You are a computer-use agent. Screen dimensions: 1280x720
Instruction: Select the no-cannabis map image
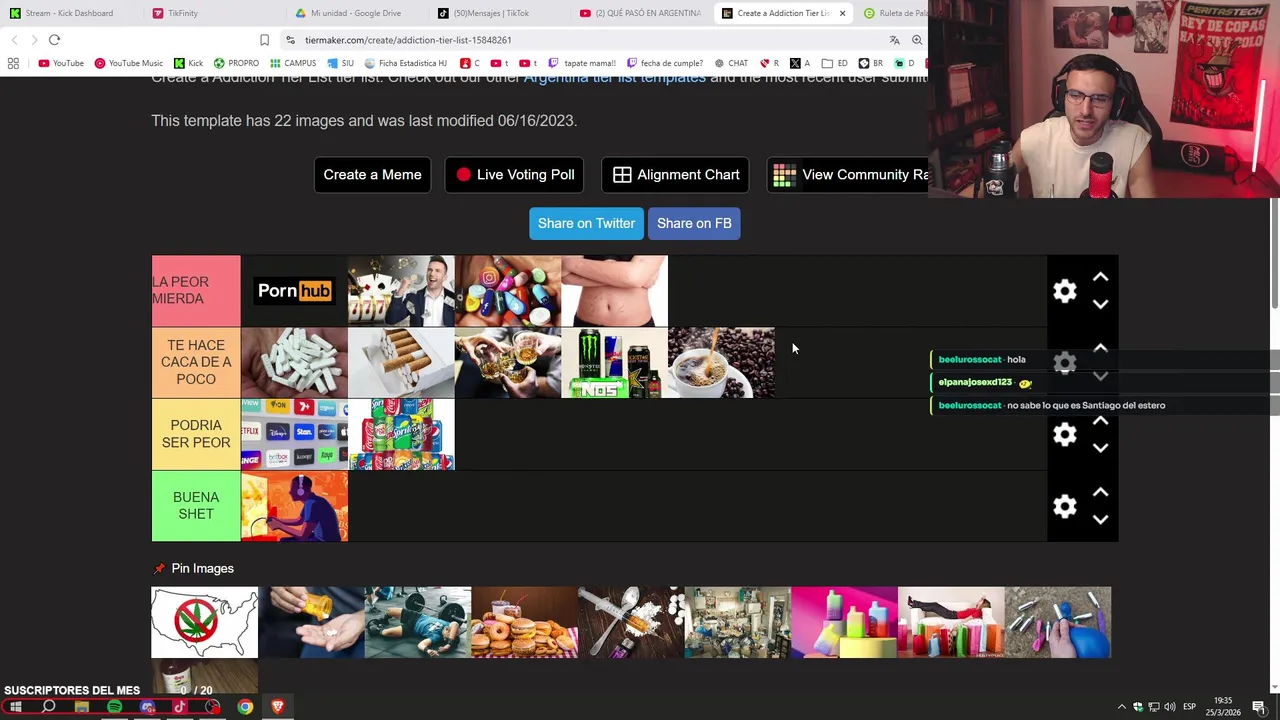coord(204,622)
